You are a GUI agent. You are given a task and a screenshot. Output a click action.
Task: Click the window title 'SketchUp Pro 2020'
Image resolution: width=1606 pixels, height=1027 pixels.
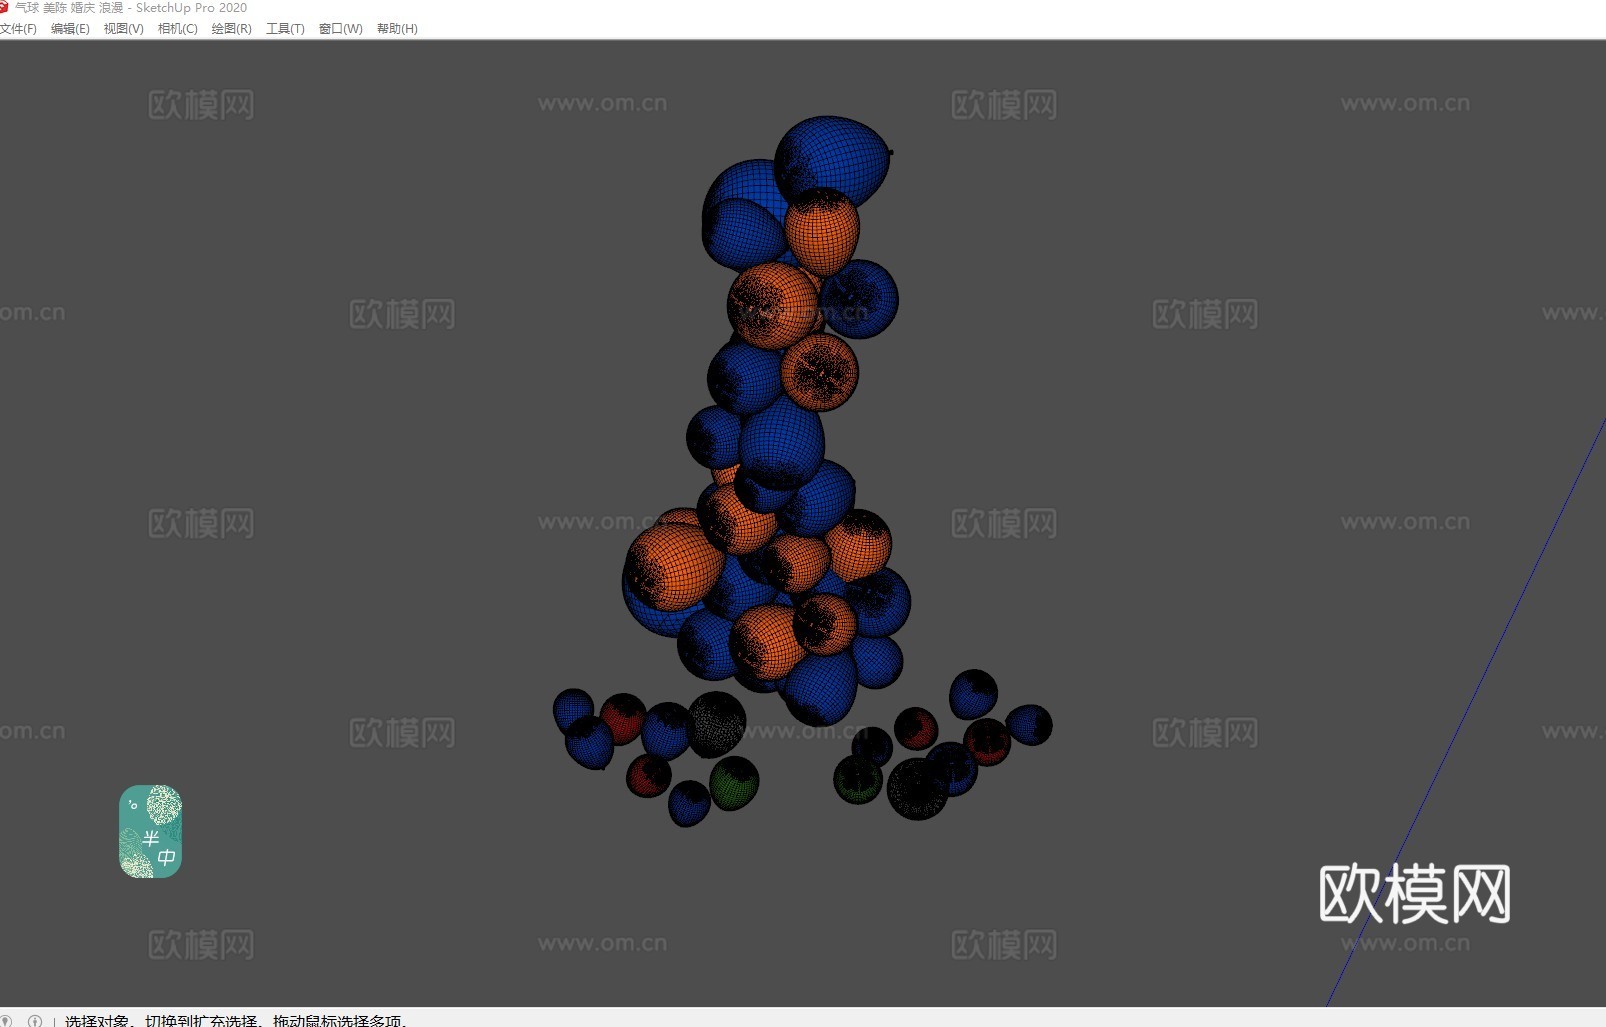pos(191,7)
